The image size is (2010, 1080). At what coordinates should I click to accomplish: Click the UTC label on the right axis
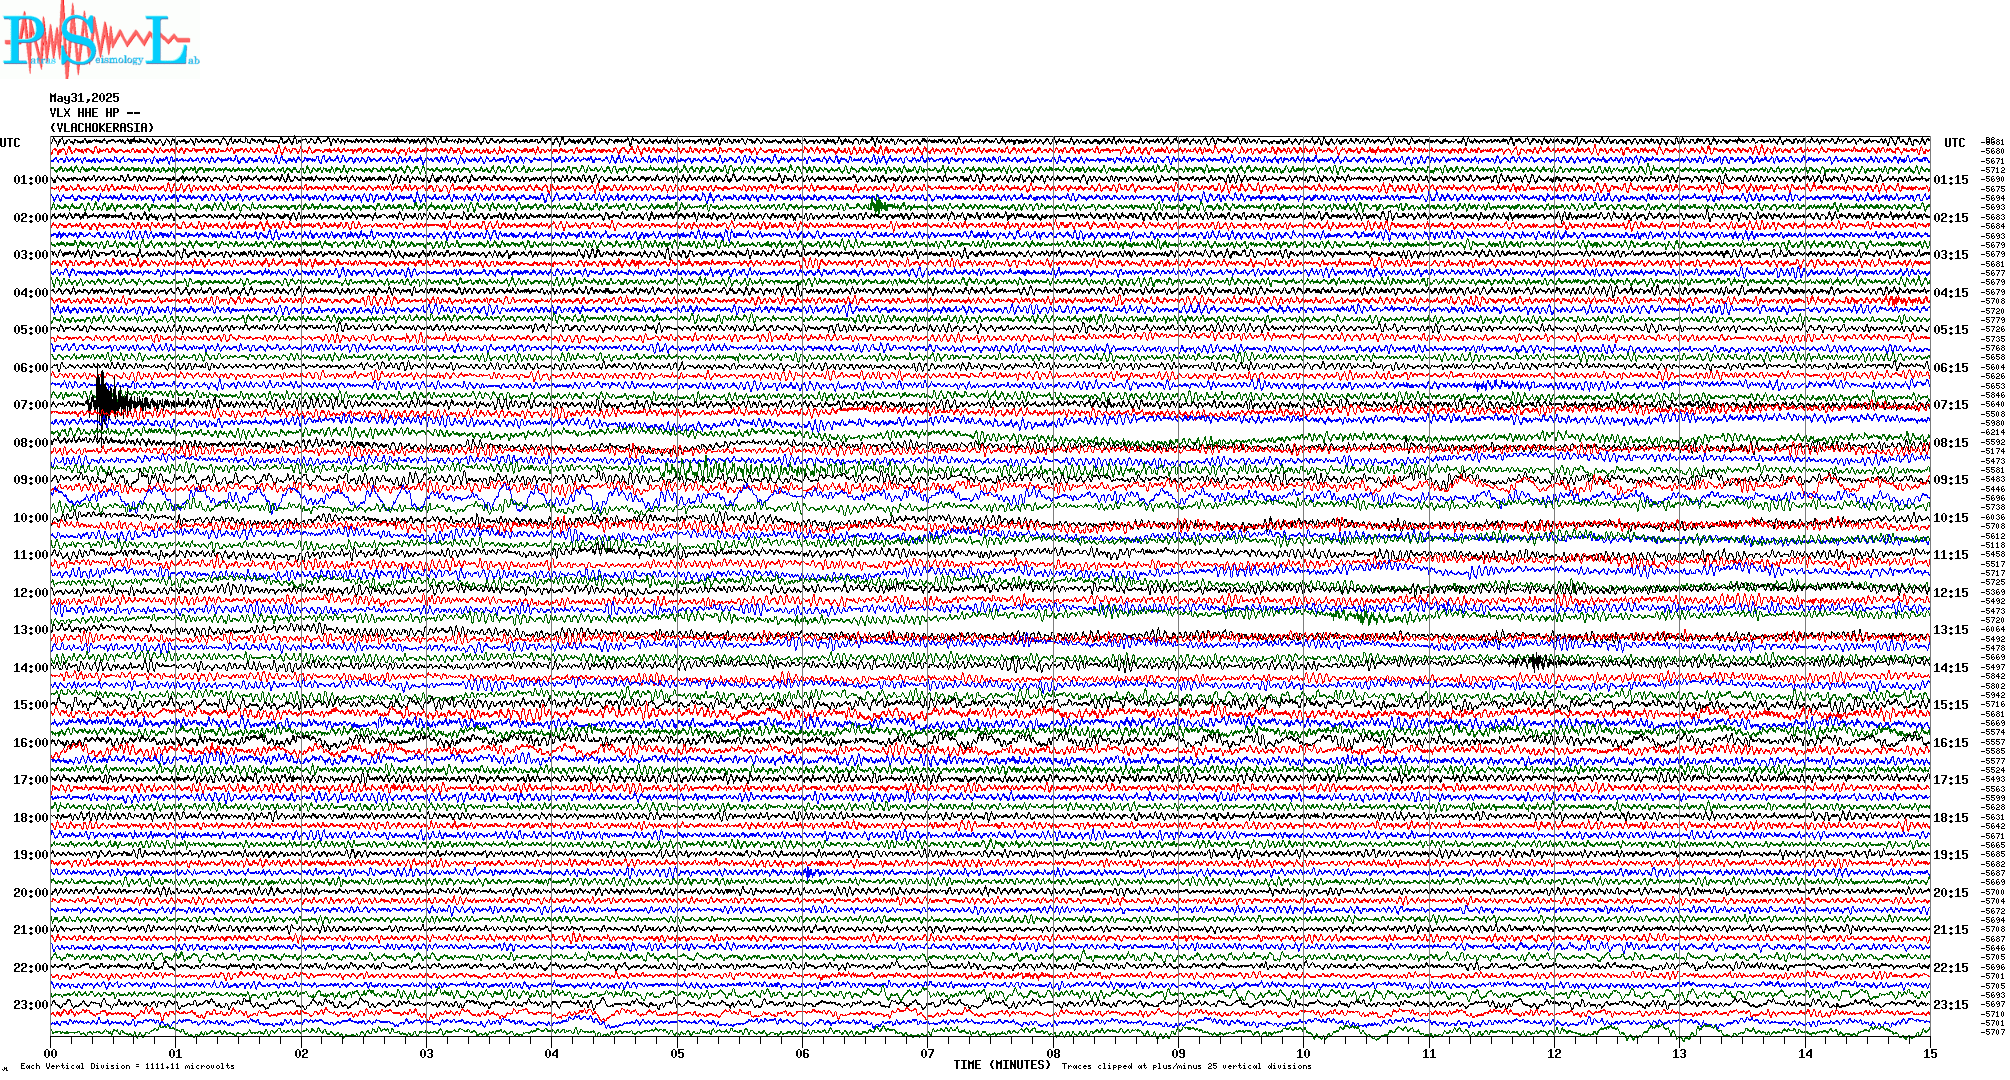tap(1955, 143)
